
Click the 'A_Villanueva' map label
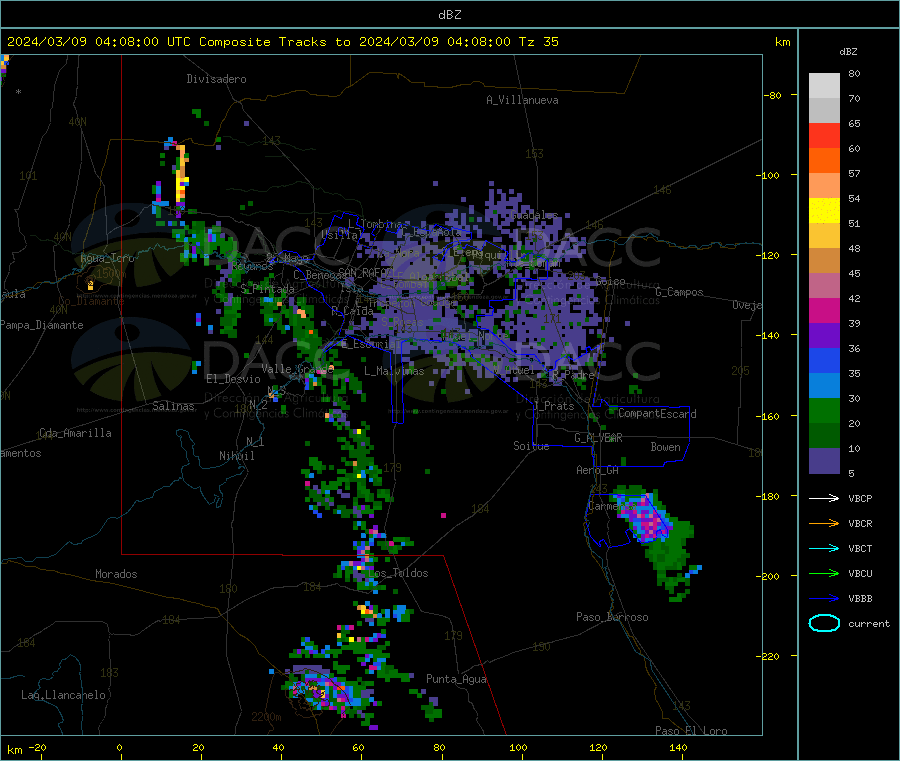coord(522,100)
